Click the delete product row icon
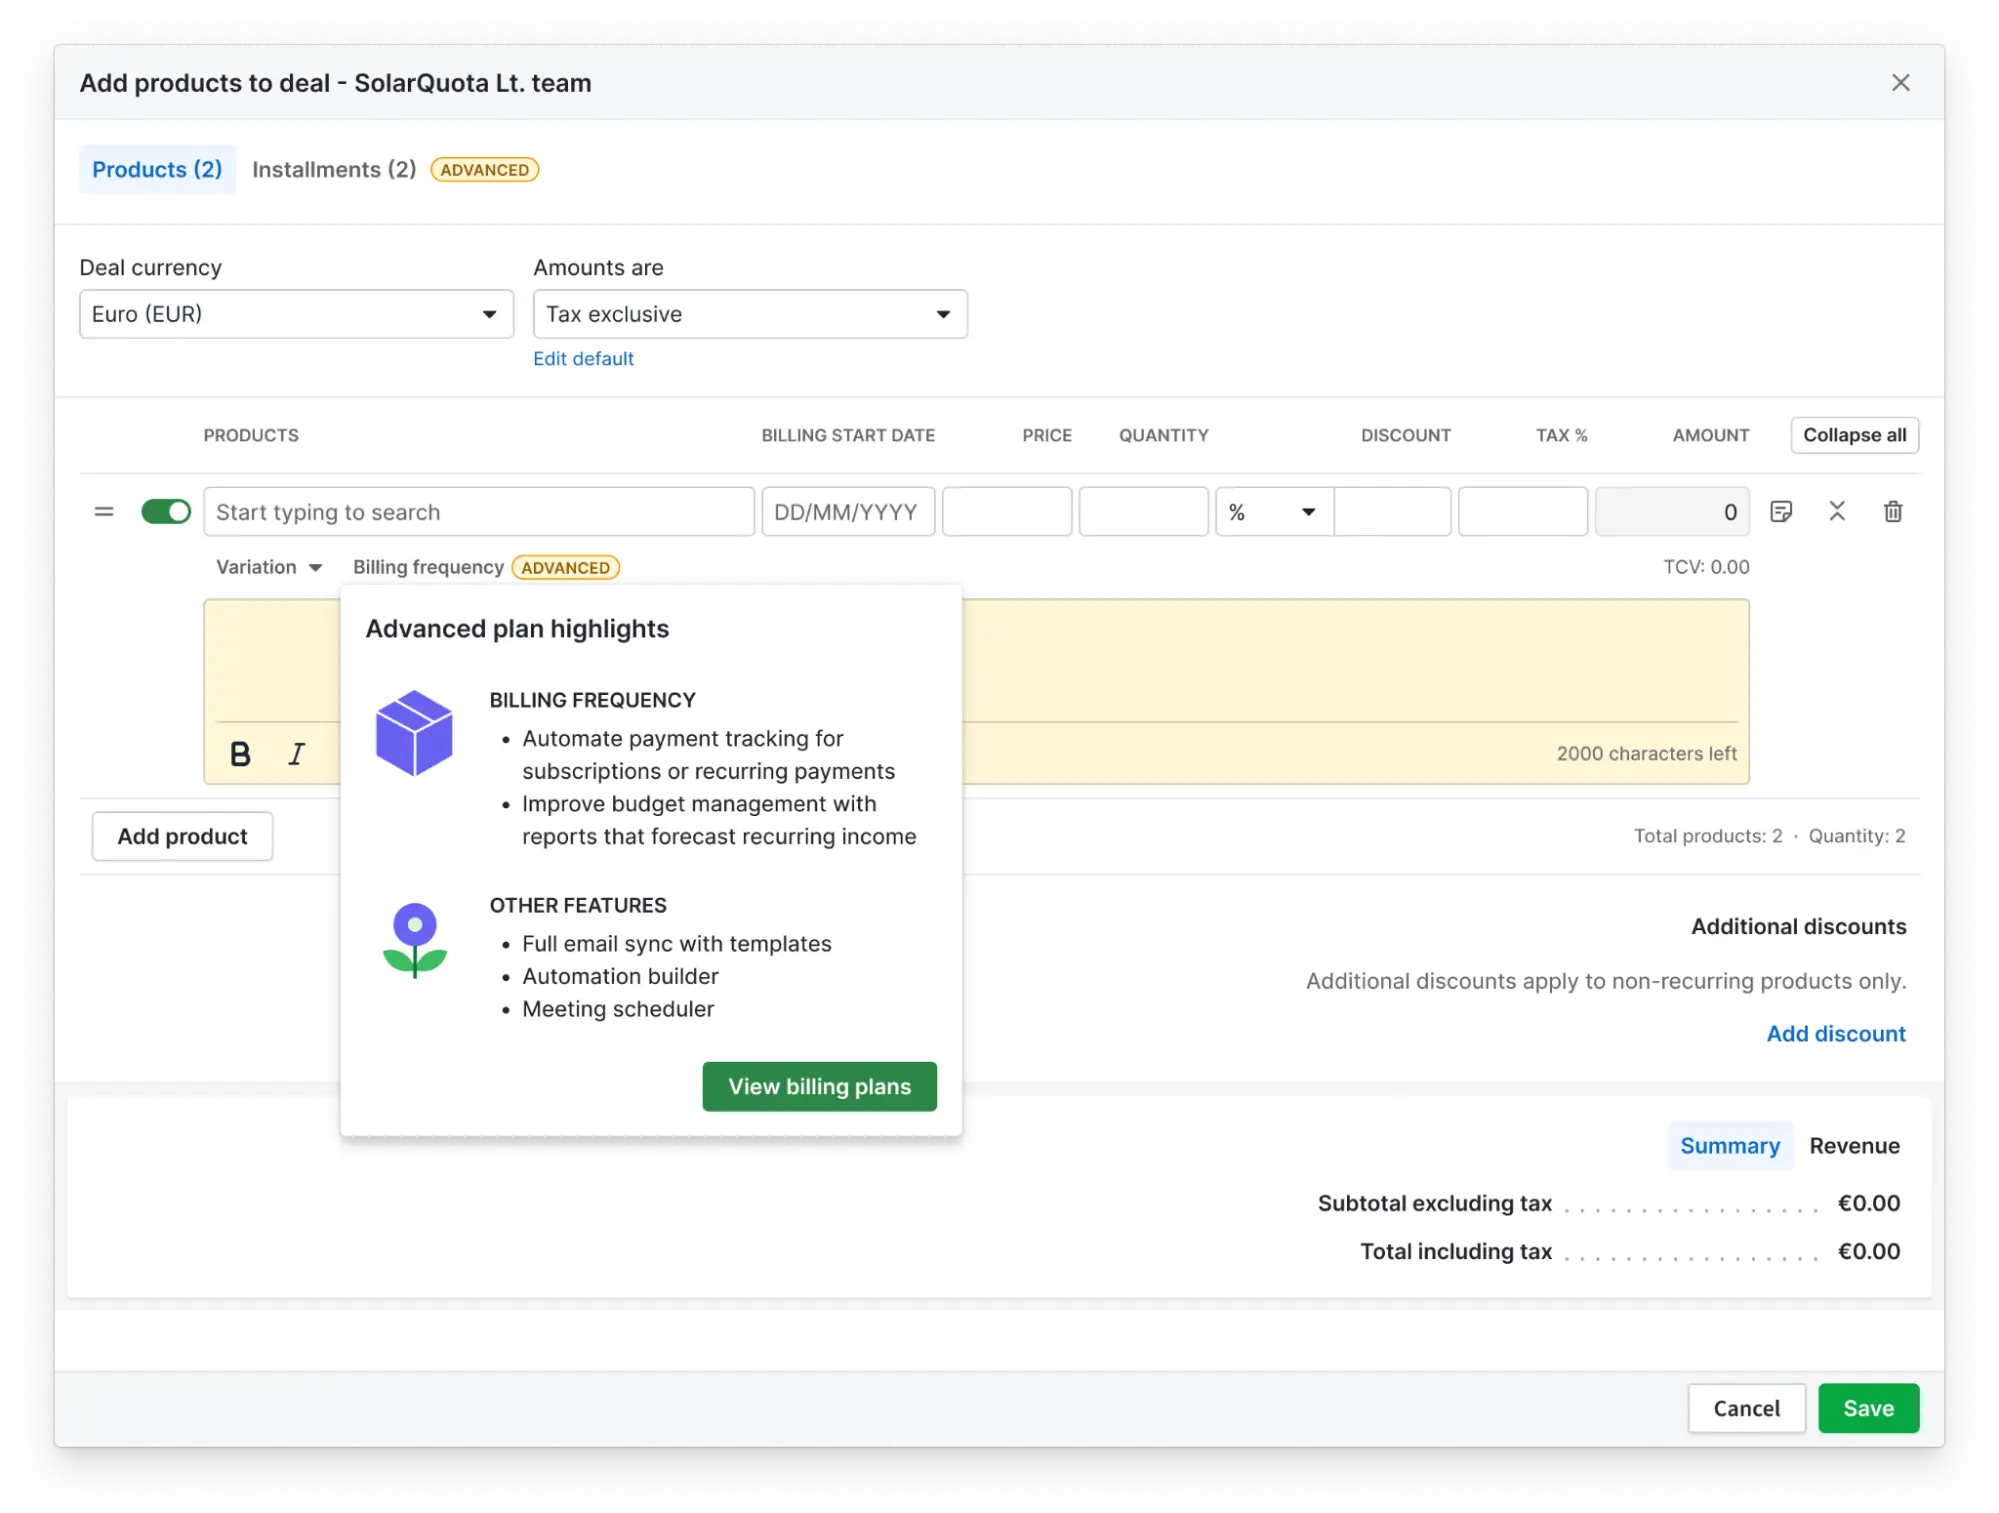1999x1513 pixels. 1893,510
